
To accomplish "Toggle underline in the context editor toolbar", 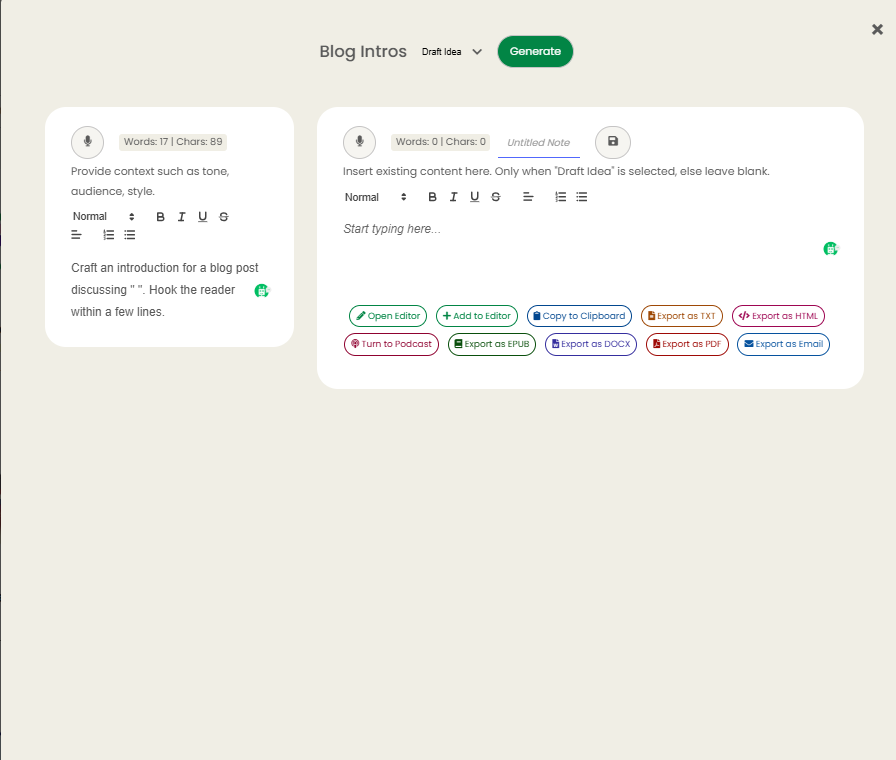I will (202, 217).
